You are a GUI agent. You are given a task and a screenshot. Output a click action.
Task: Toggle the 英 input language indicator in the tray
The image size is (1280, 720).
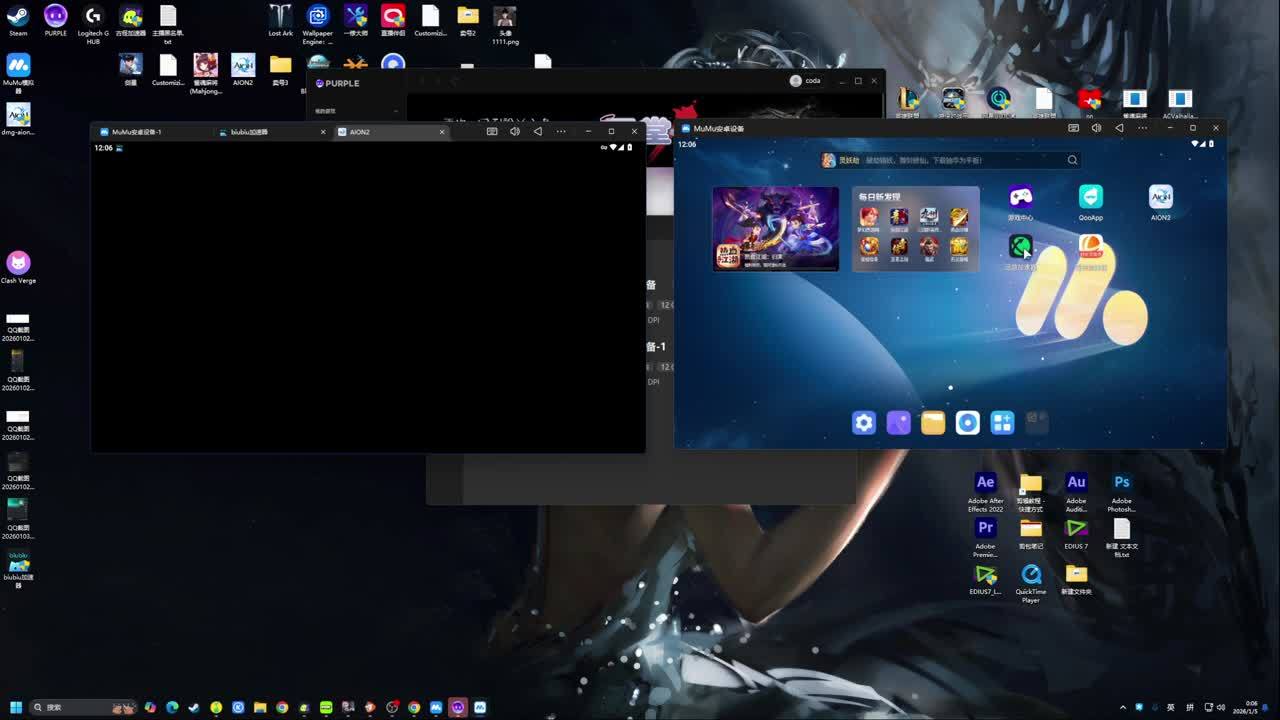1171,707
